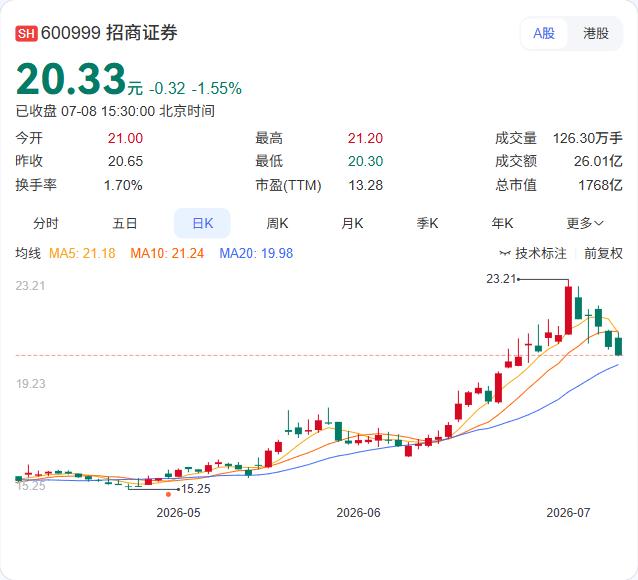The height and width of the screenshot is (580, 638).
Task: Switch to the A股 market toggle
Action: pos(544,33)
